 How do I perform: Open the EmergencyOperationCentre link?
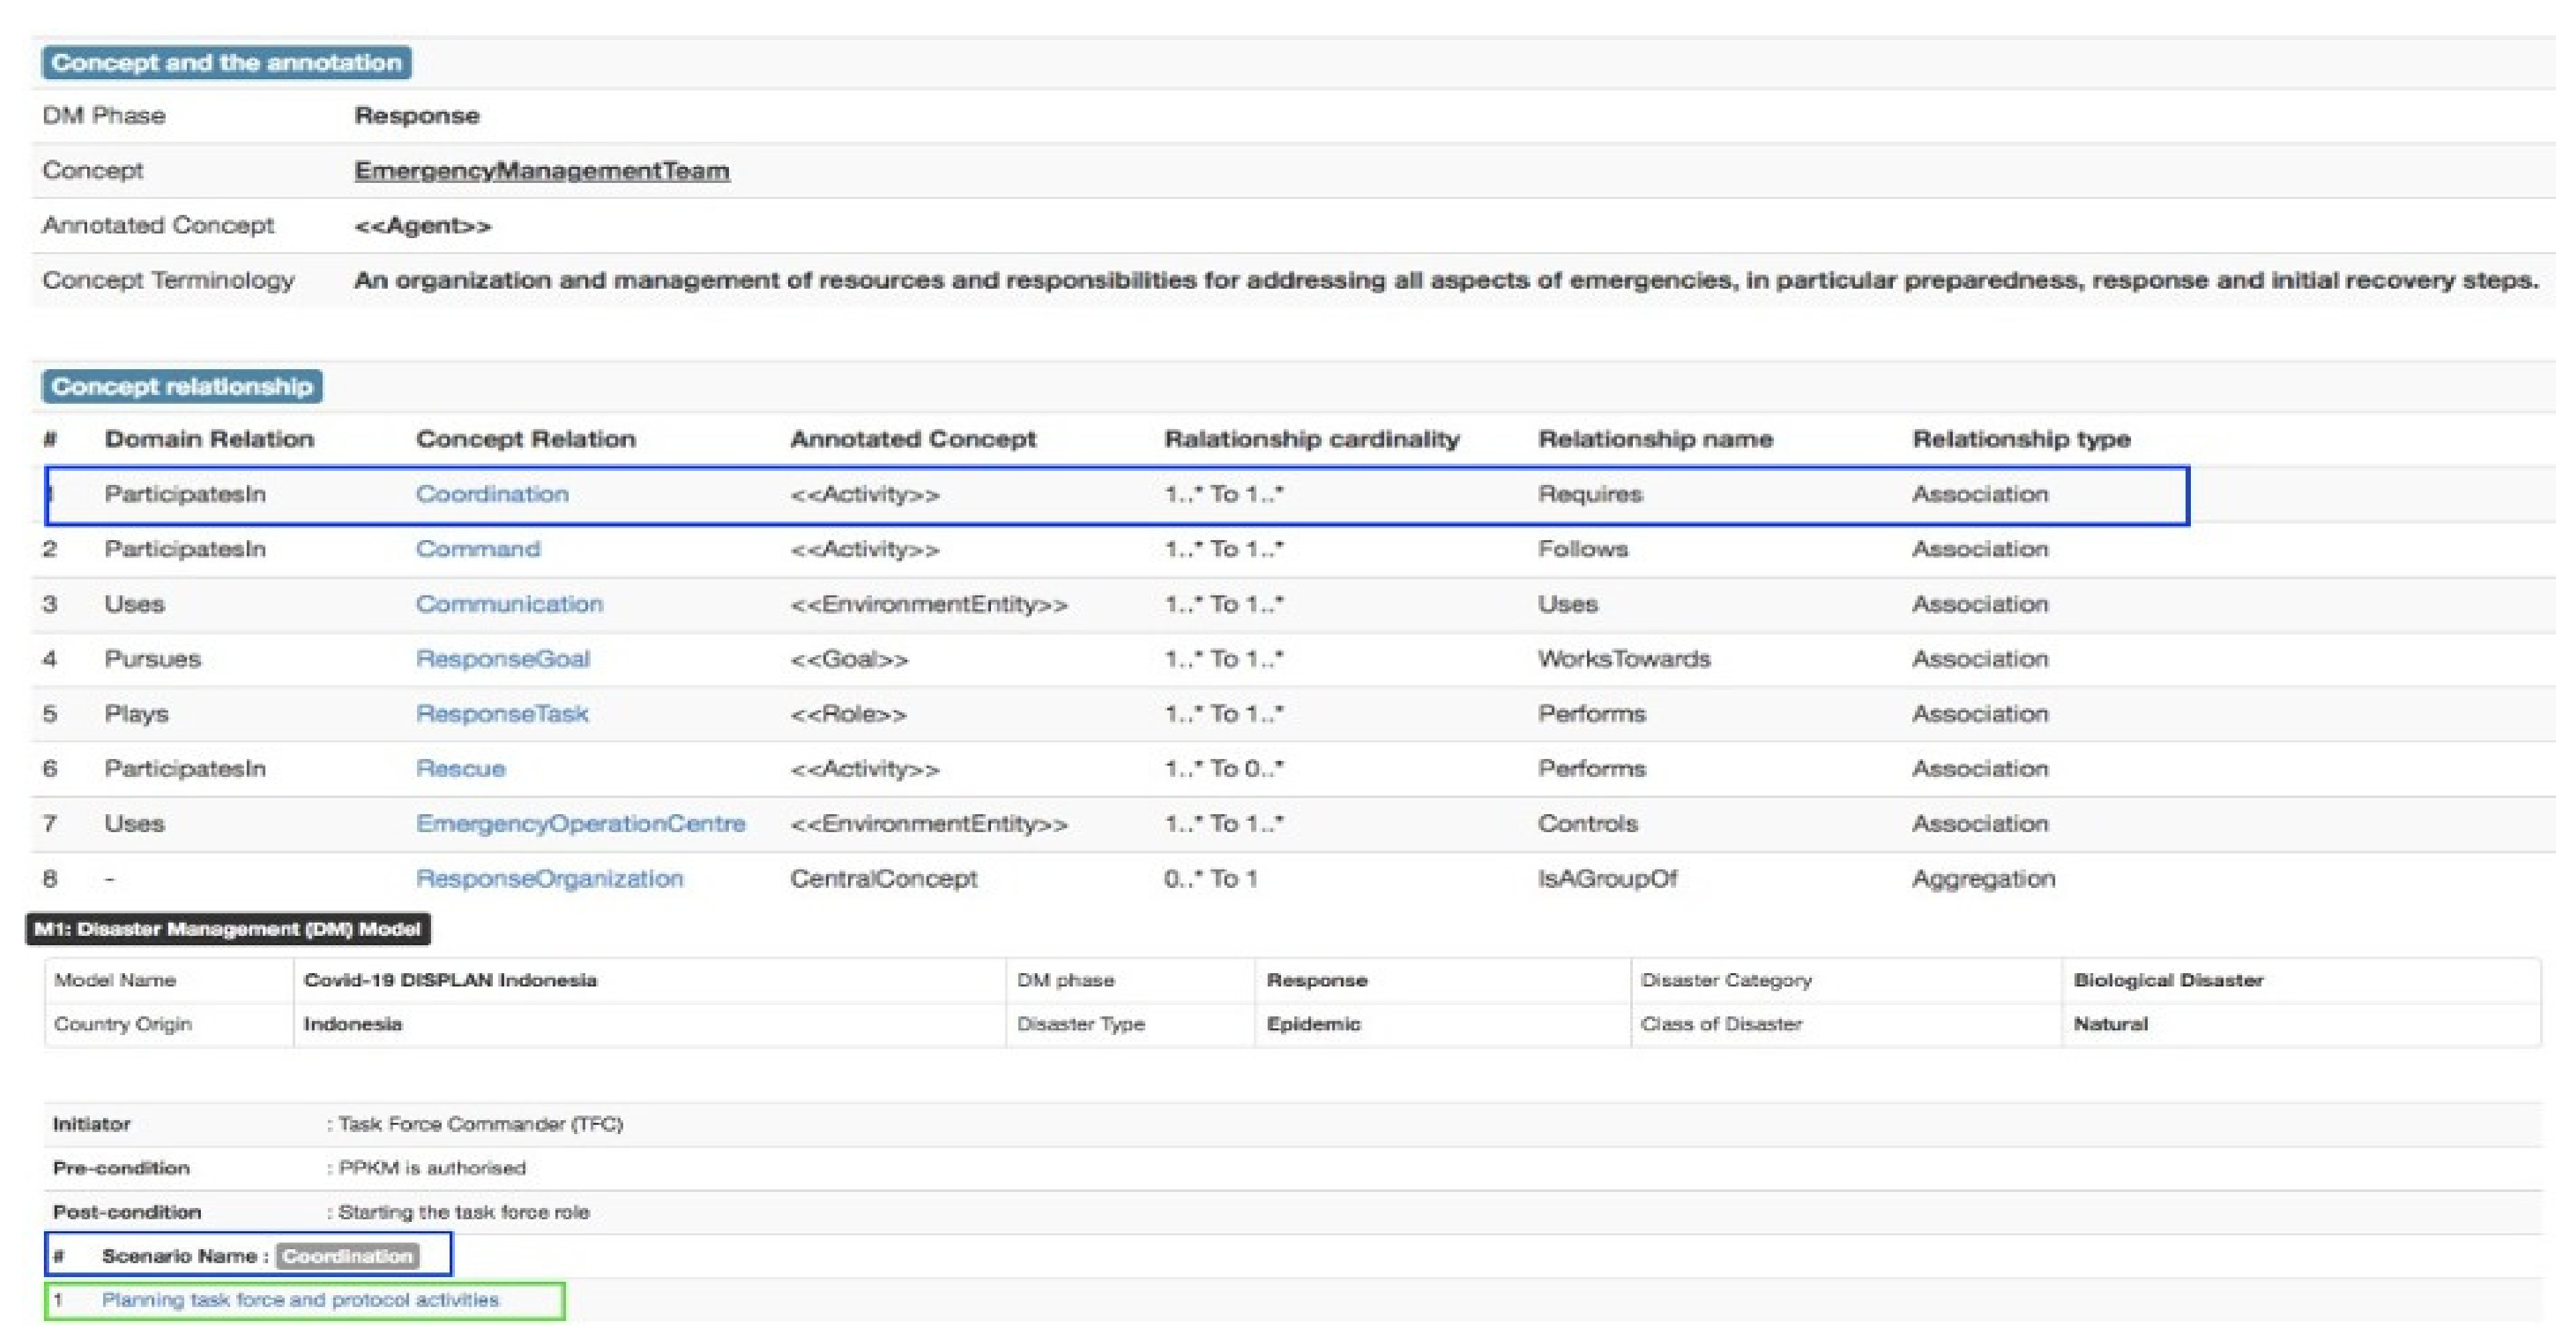(580, 824)
